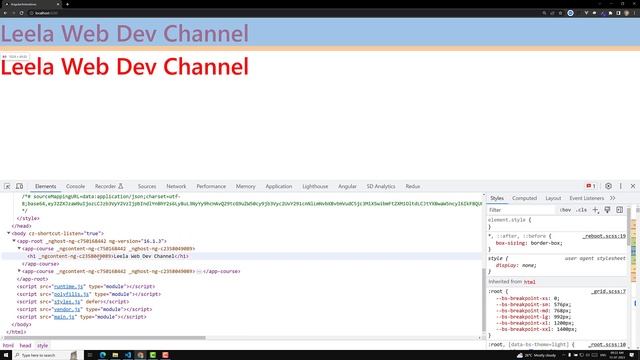Image resolution: width=640 pixels, height=360 pixels.
Task: Open the polyfills.js script link
Action: 71,294
